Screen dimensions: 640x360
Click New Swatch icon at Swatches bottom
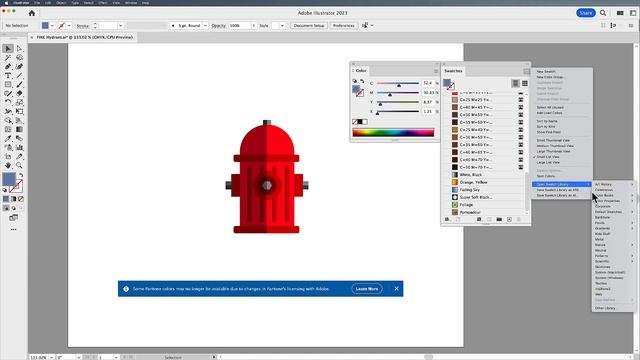pos(509,220)
